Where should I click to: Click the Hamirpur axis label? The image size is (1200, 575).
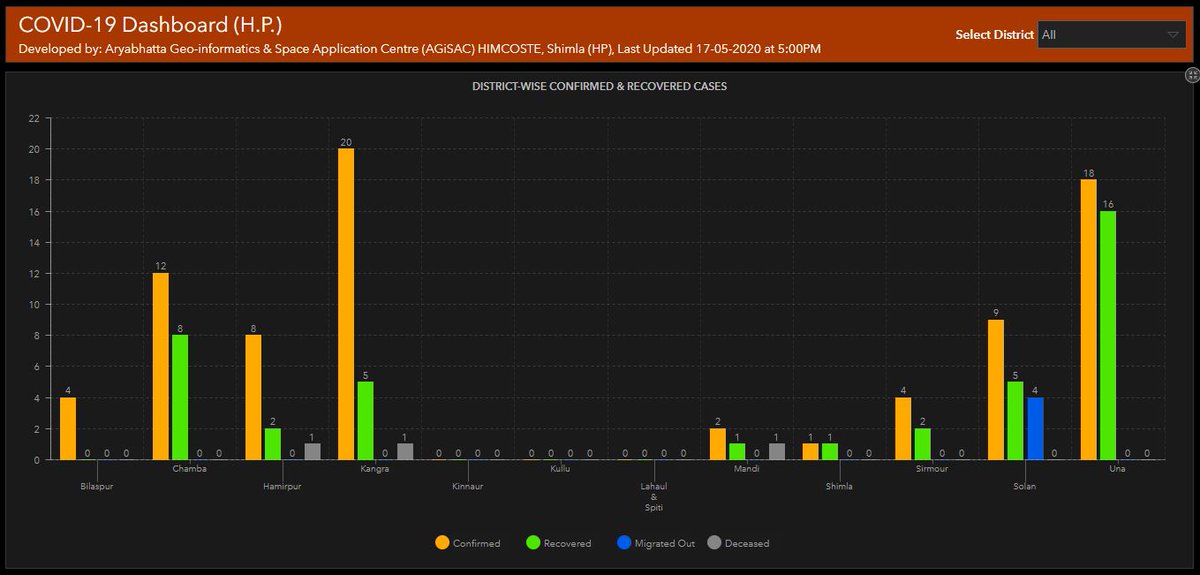click(x=283, y=485)
